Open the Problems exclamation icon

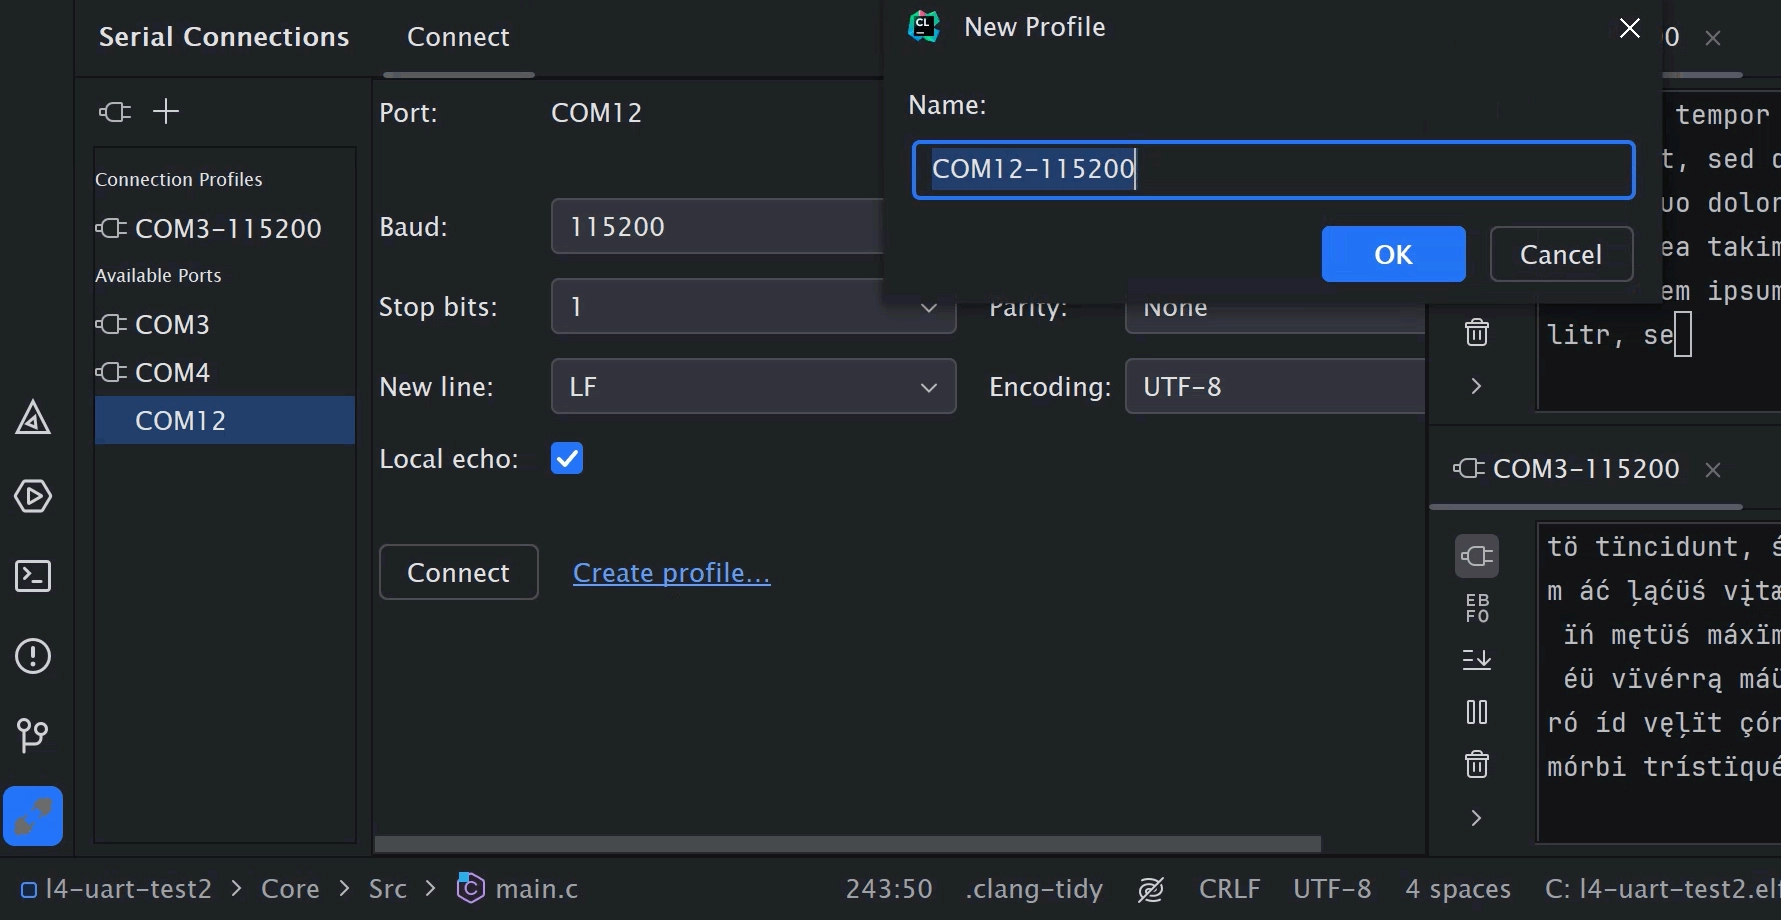[33, 656]
